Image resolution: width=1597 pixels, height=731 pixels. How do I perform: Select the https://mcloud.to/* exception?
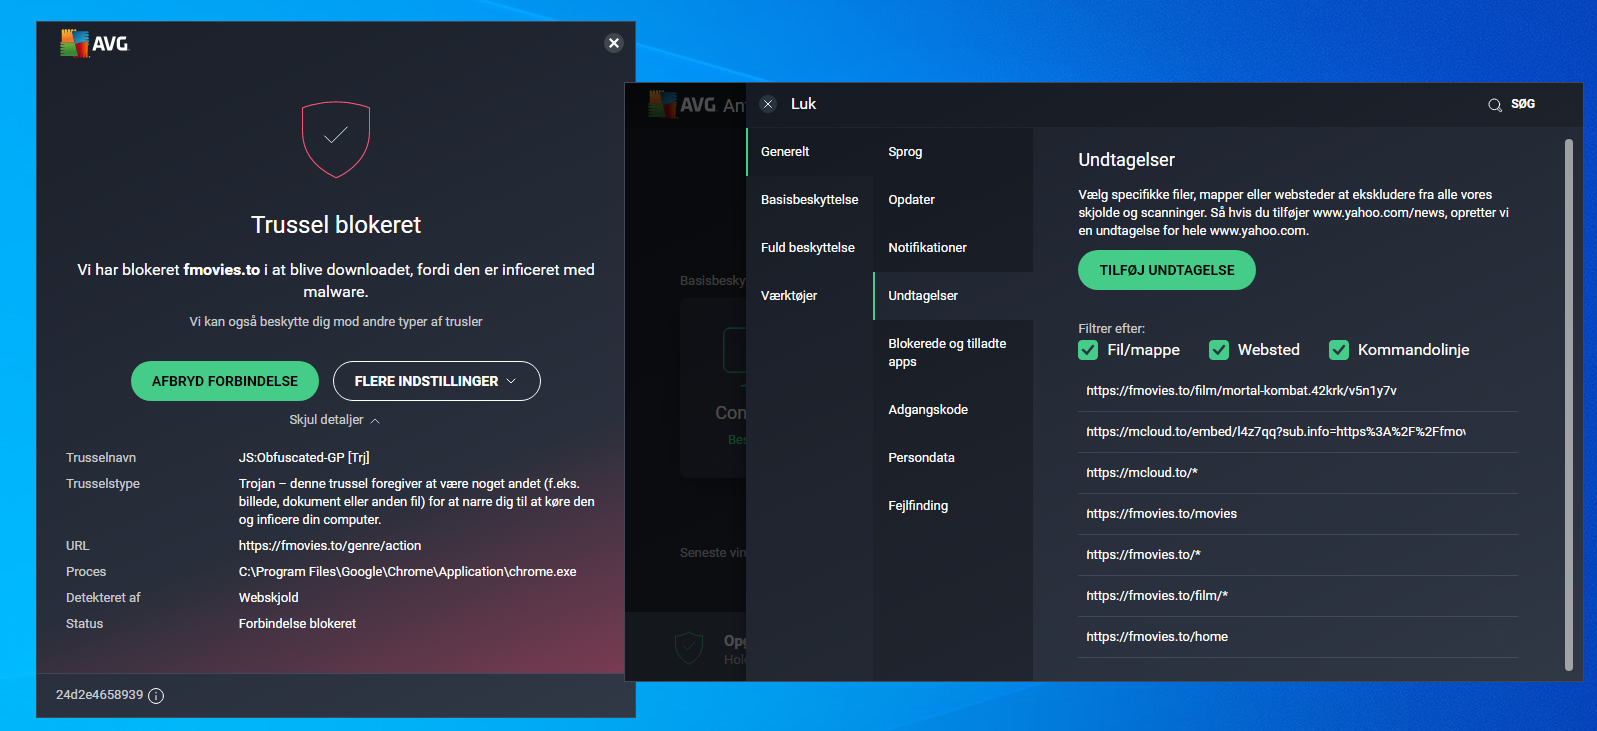(x=1298, y=473)
